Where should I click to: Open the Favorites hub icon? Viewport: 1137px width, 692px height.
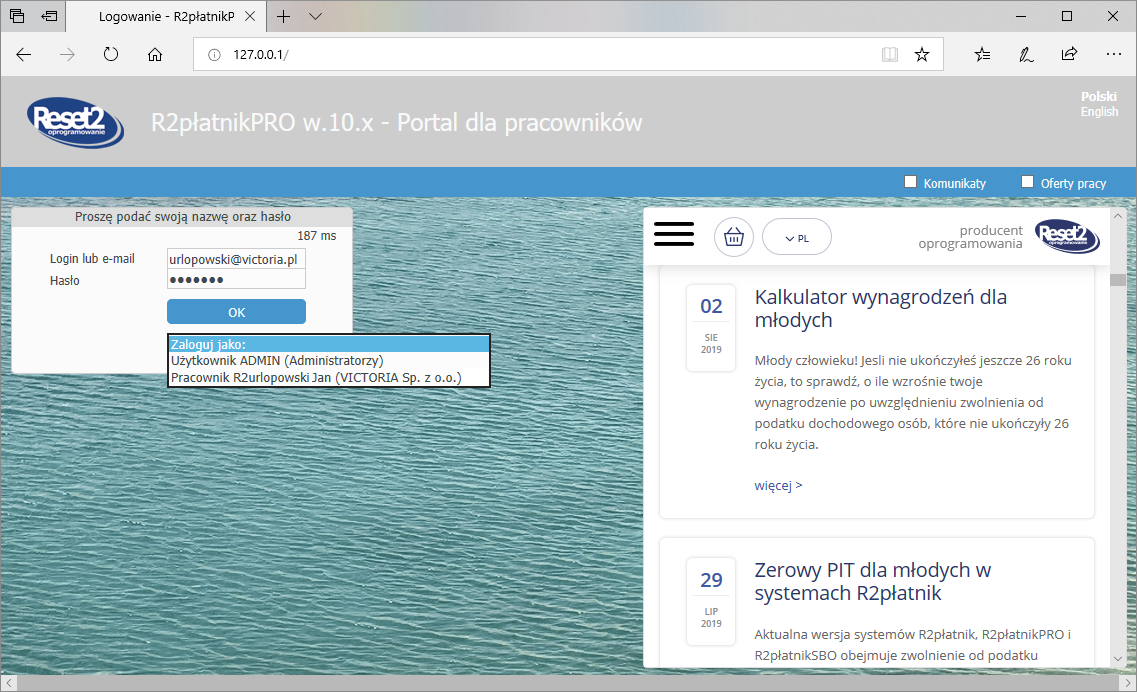[x=983, y=54]
